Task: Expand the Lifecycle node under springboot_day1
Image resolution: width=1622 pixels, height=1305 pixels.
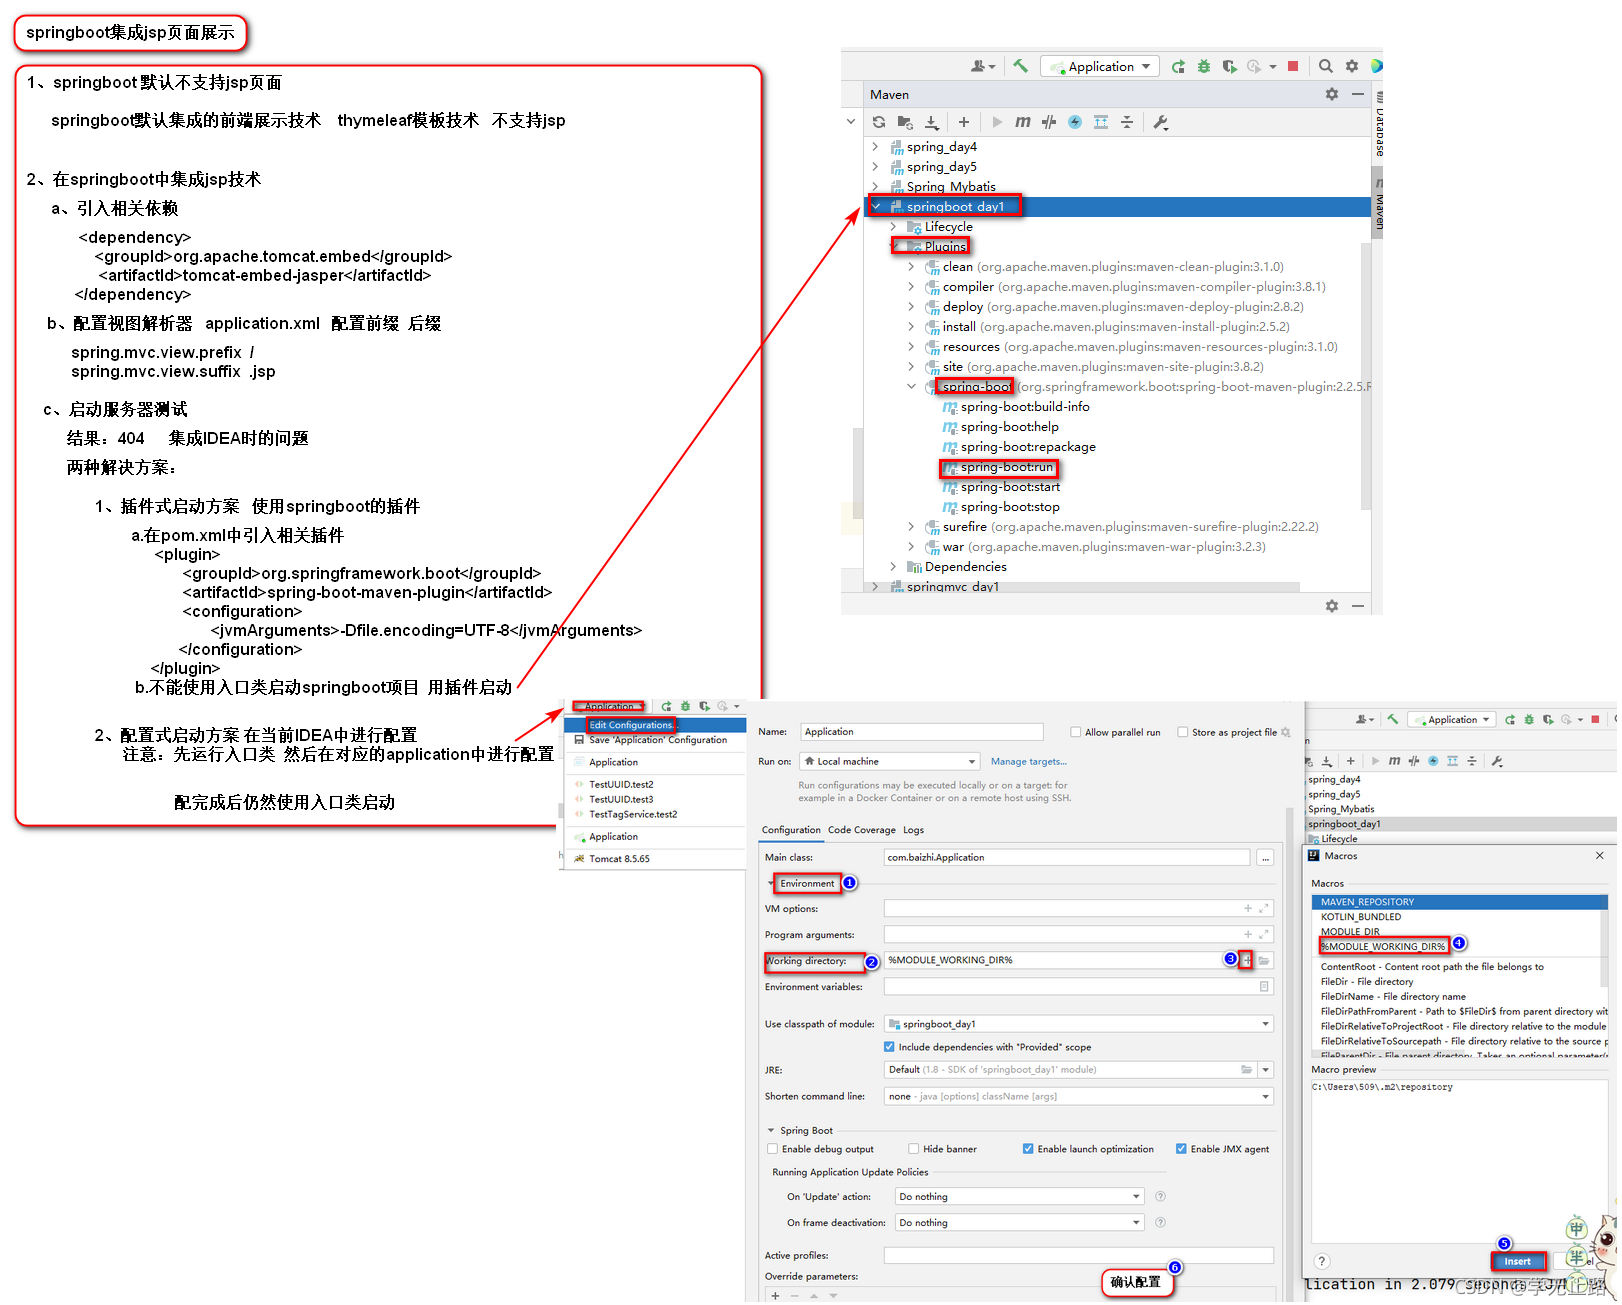Action: (x=894, y=227)
